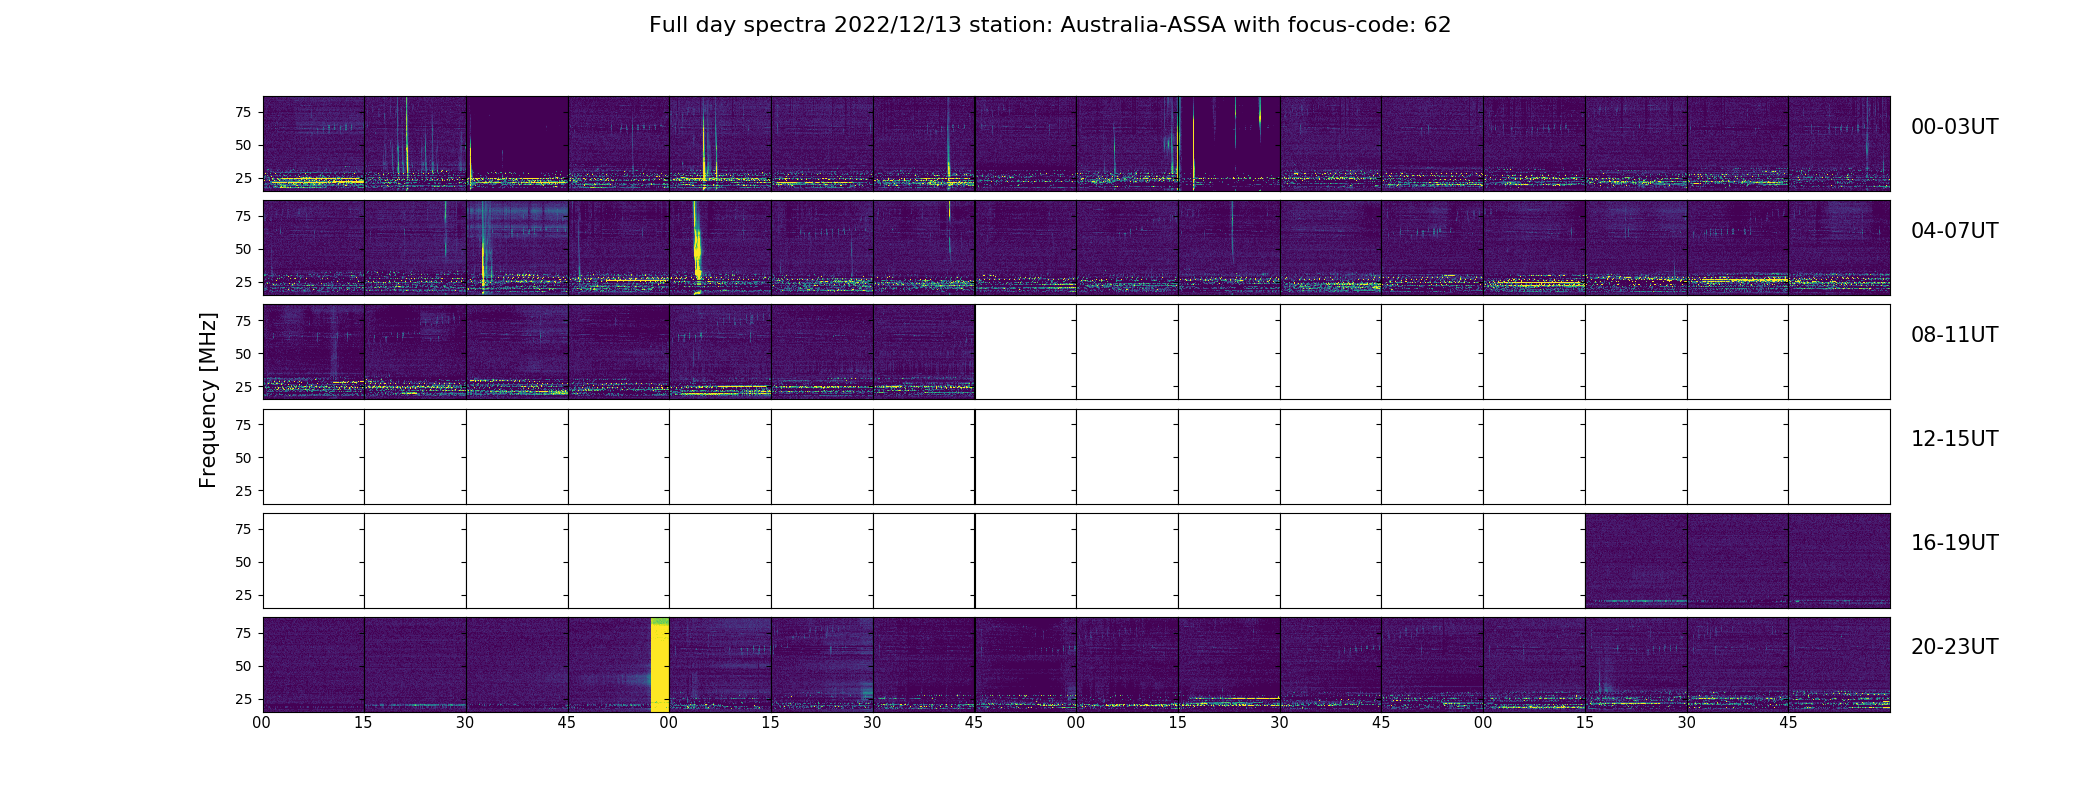The width and height of the screenshot is (2100, 800).
Task: Click the 16-19UT row label
Action: pyautogui.click(x=1954, y=543)
